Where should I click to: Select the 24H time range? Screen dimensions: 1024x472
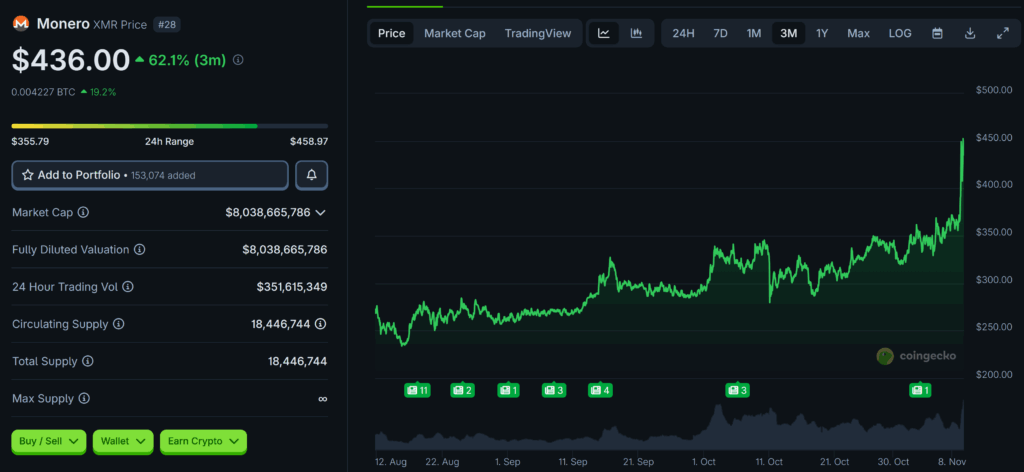[x=683, y=33]
